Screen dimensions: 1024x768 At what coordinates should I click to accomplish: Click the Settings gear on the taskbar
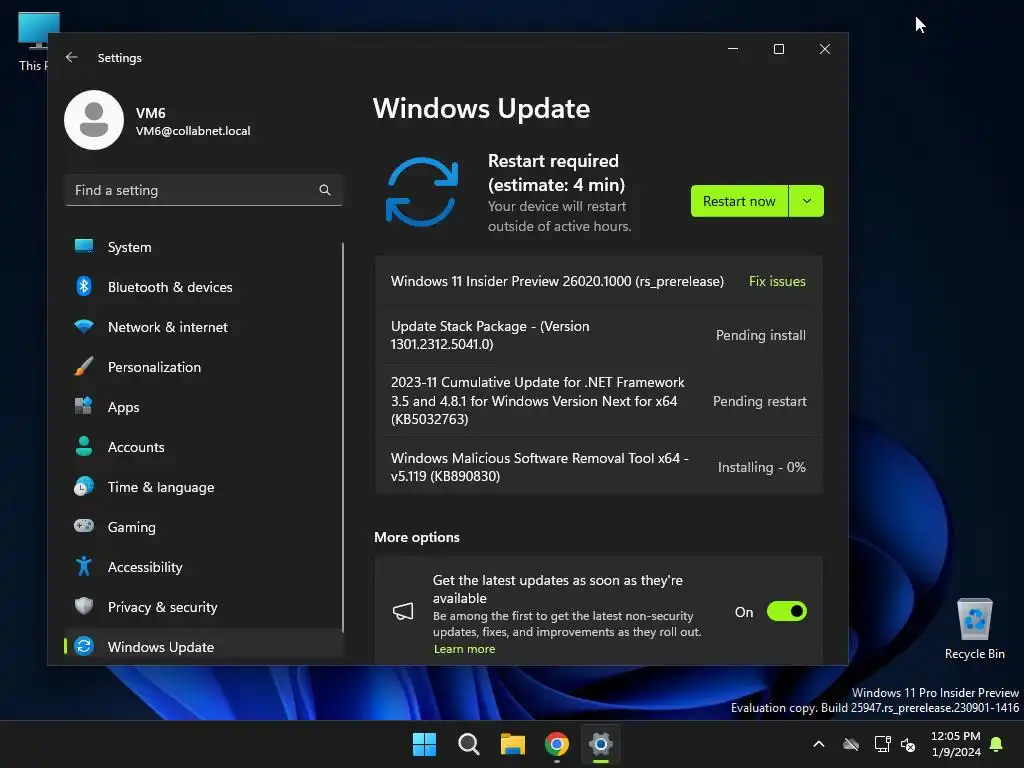(601, 744)
